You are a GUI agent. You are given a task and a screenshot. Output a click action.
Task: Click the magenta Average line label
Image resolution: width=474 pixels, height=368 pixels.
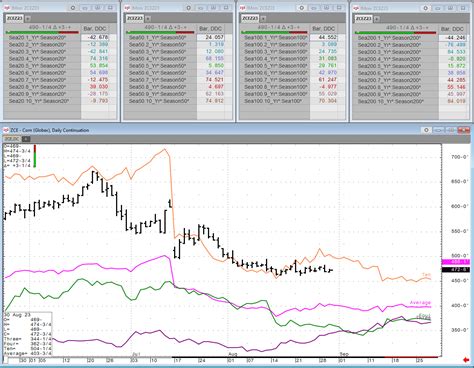(420, 303)
